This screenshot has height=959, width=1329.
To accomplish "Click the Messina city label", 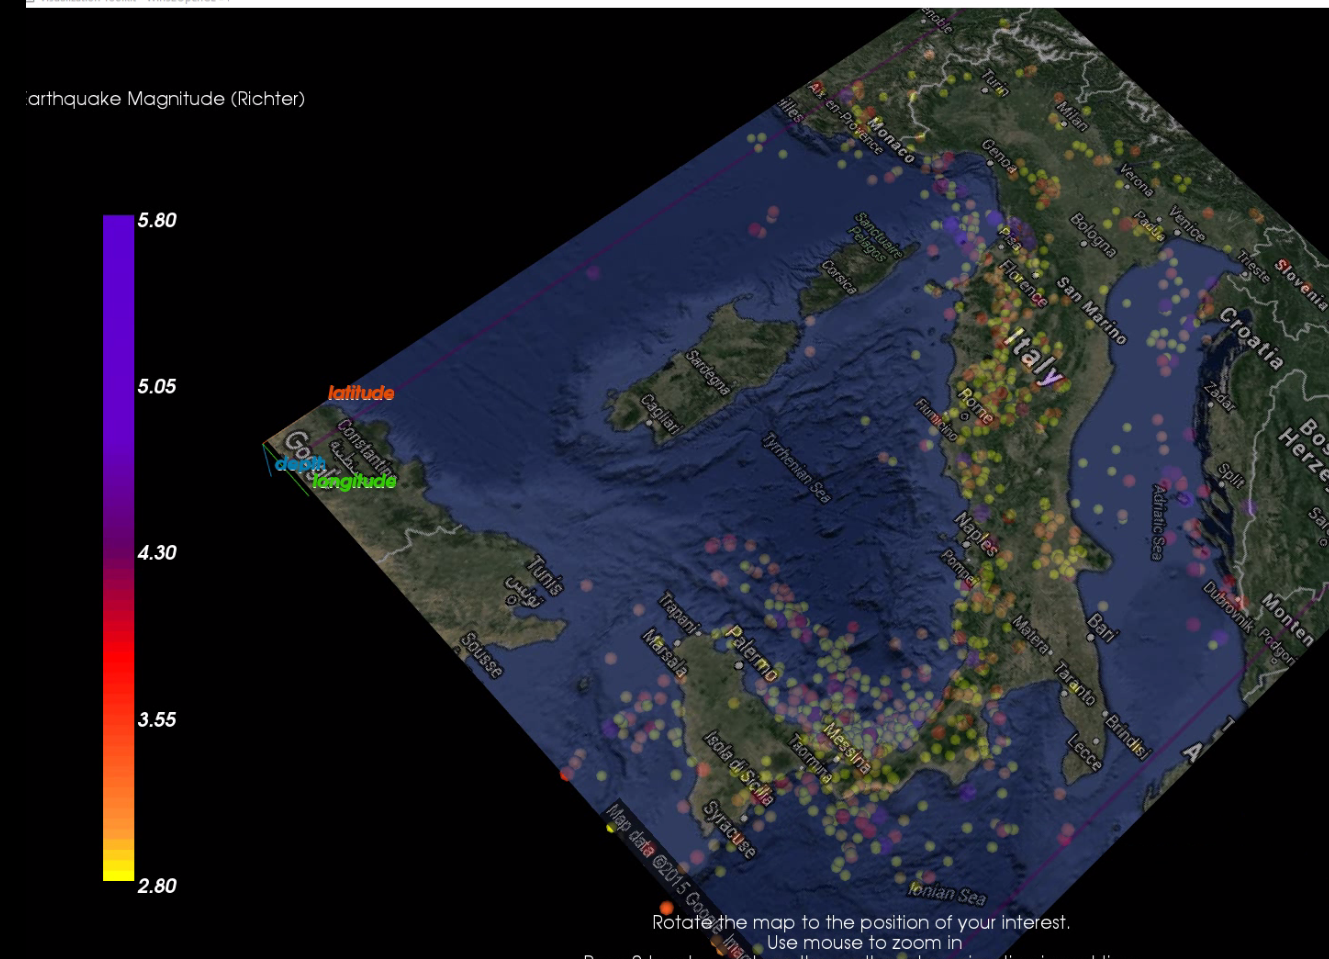I will coord(845,748).
